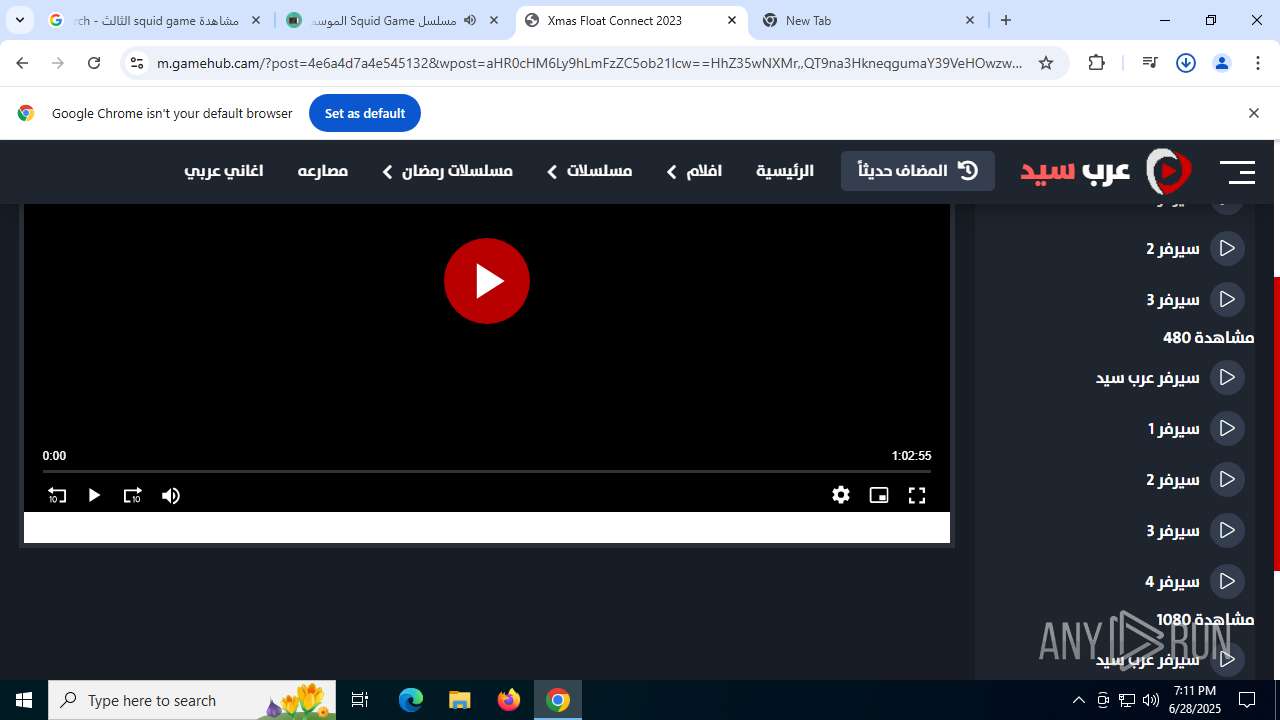Open Windows notification center
Viewport: 1280px width, 720px height.
point(1247,700)
